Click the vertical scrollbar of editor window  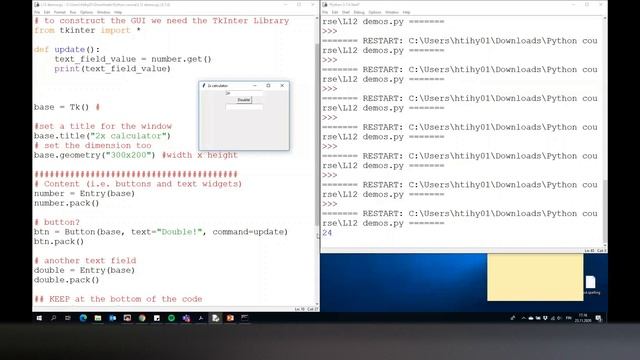[x=317, y=135]
